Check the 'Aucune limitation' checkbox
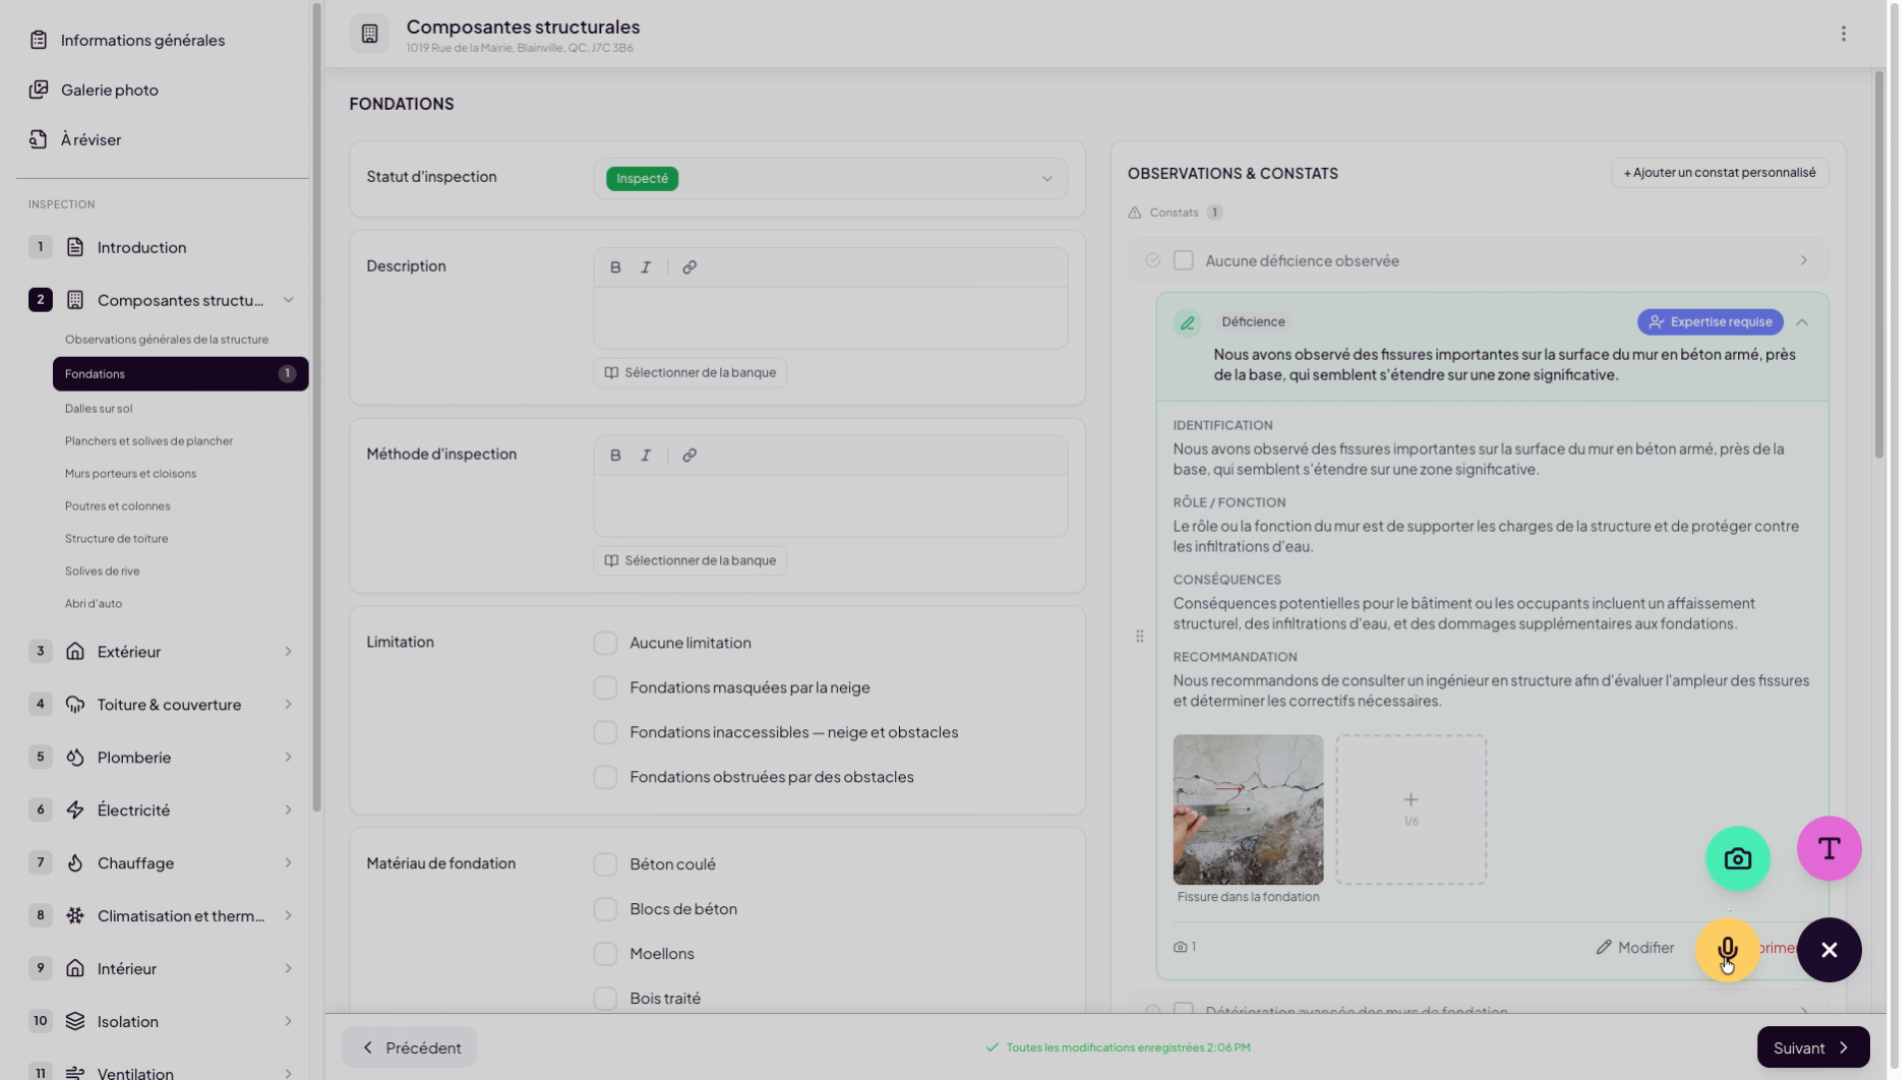Image resolution: width=1901 pixels, height=1080 pixels. [605, 643]
